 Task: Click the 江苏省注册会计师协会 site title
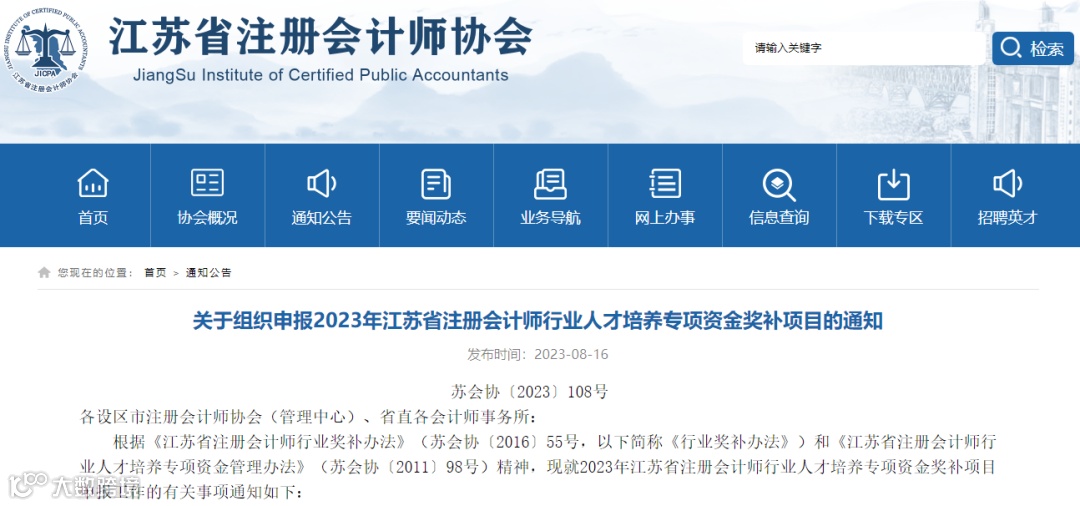point(321,36)
